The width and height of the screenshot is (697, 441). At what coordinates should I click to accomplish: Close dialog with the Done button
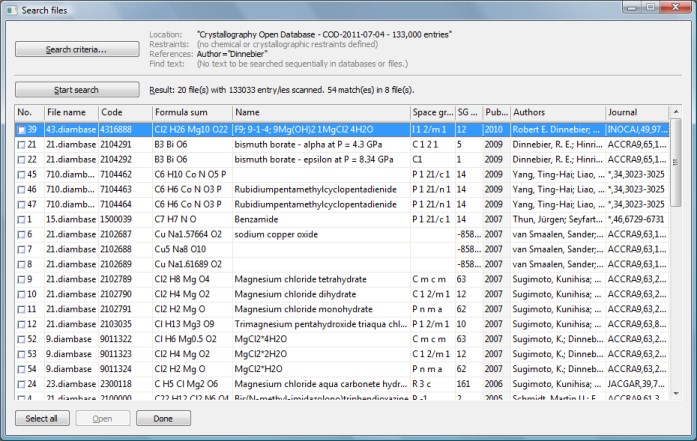pos(163,419)
